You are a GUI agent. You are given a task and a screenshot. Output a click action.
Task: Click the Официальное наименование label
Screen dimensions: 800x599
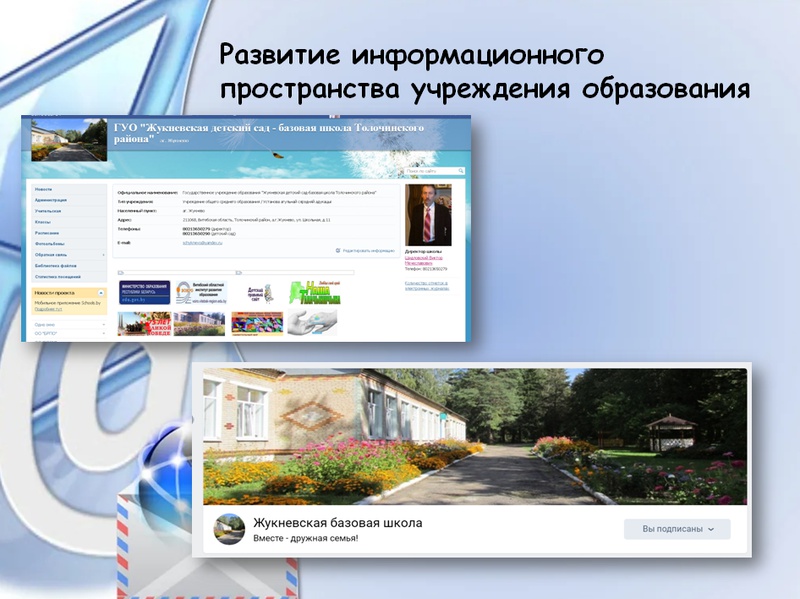pos(147,193)
